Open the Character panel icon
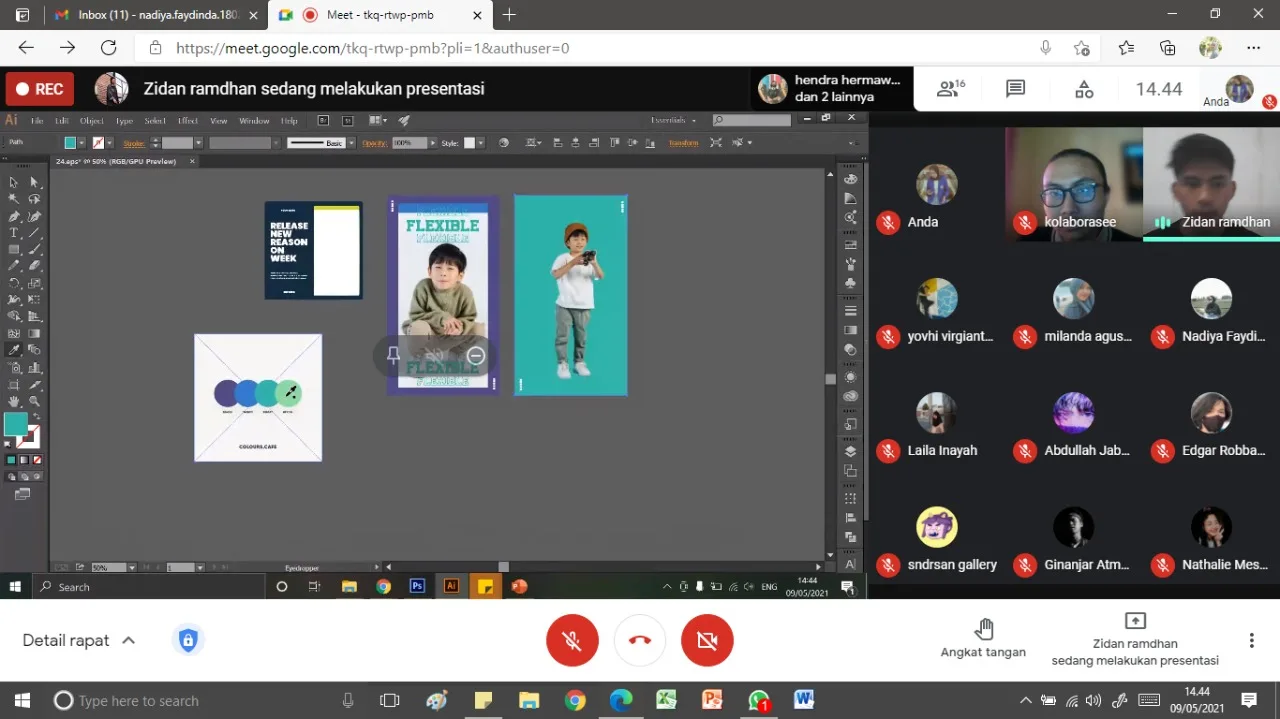The image size is (1280, 719). 851,564
